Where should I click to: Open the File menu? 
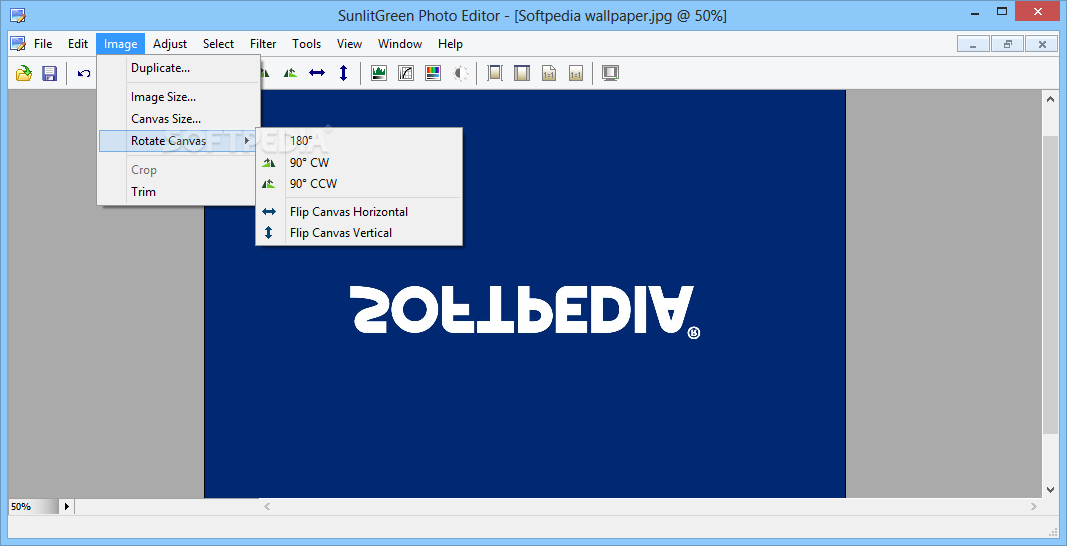43,44
